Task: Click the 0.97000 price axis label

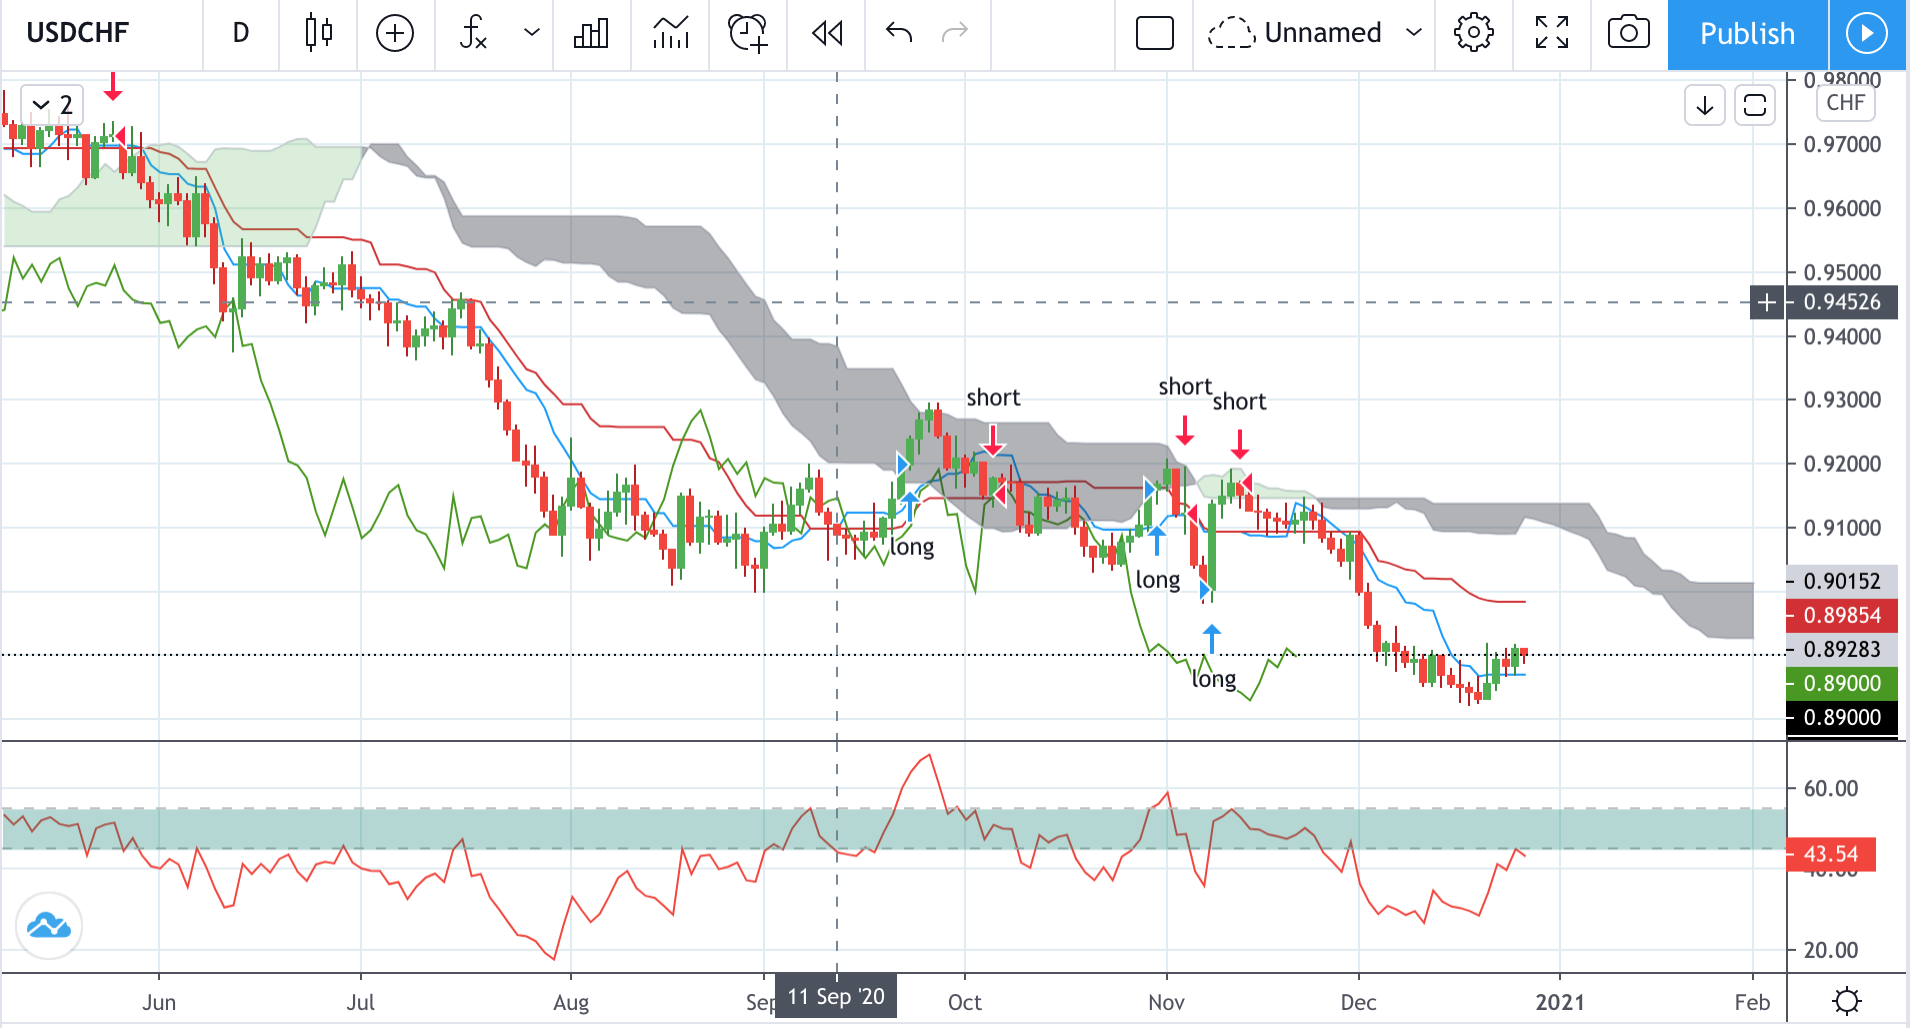Action: click(1842, 145)
